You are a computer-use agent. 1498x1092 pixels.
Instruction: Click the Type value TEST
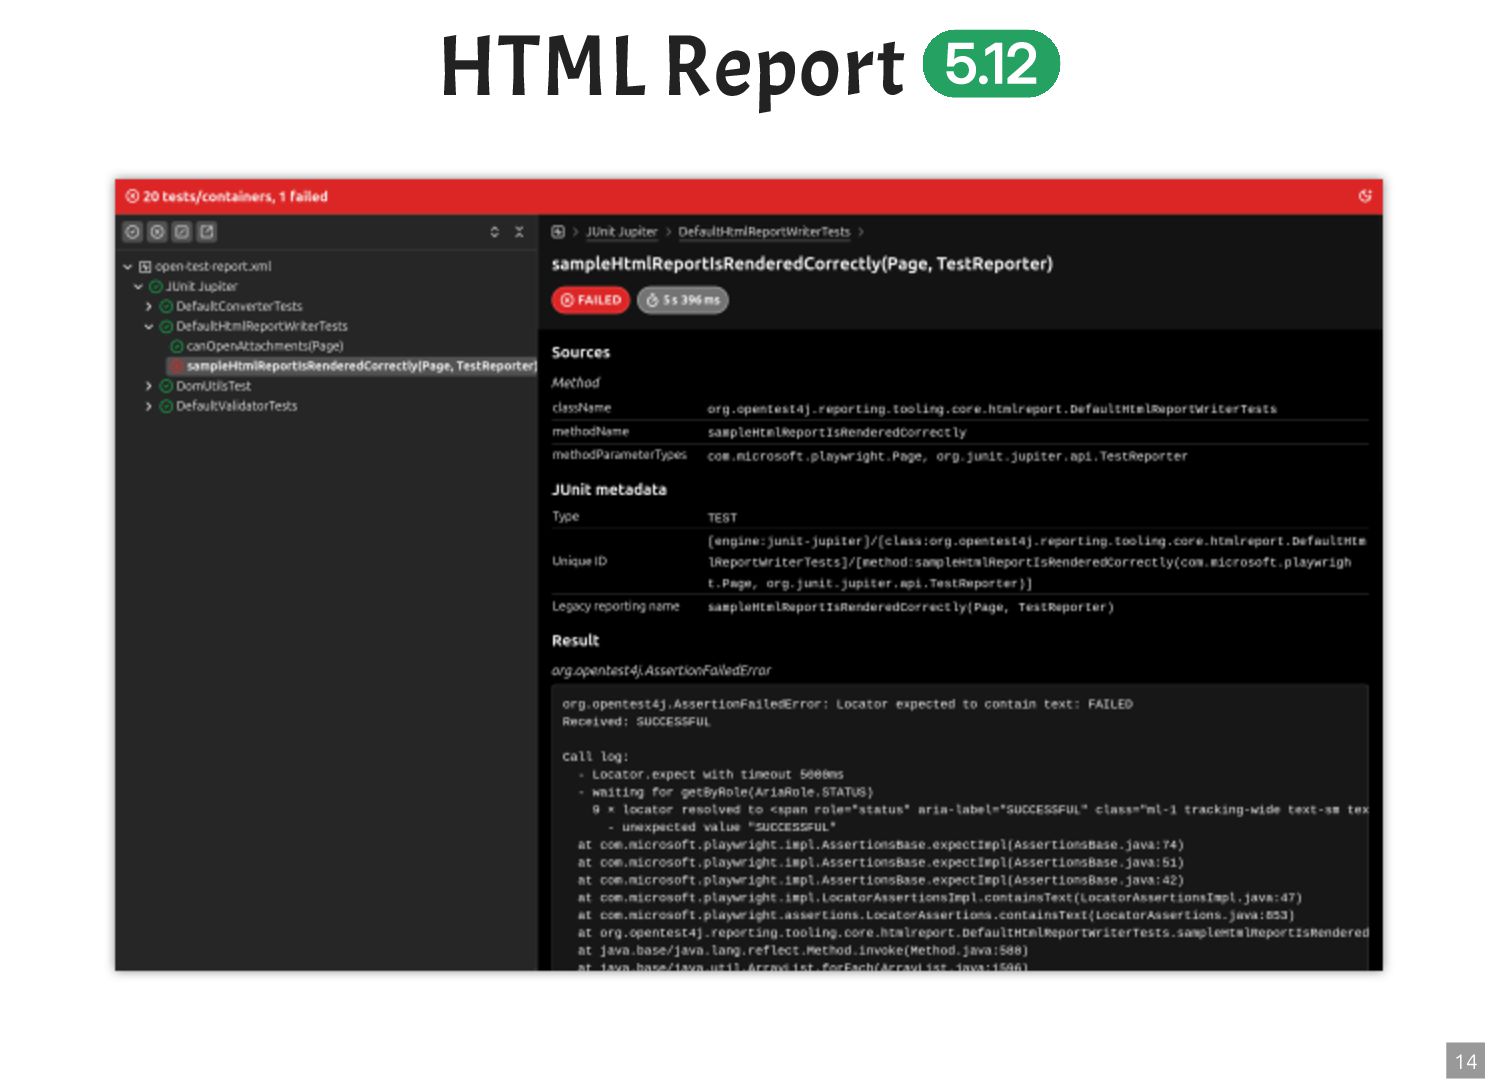(x=722, y=518)
